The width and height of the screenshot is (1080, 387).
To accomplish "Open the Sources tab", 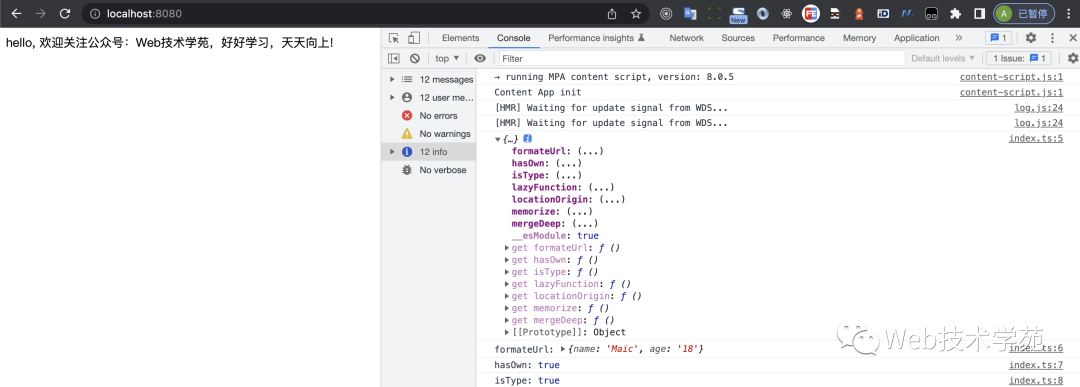I will click(738, 38).
